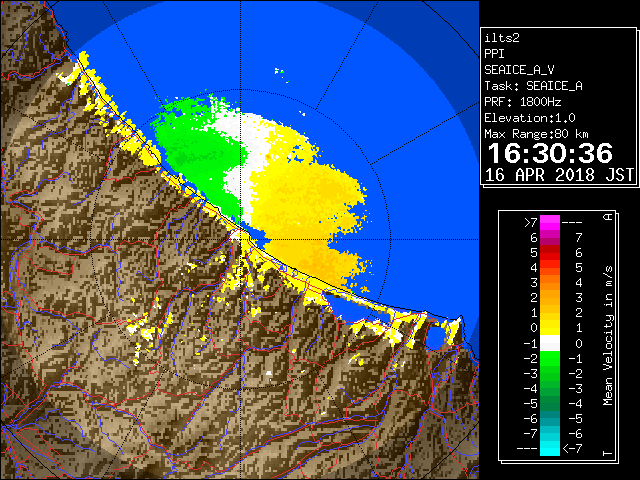Select the '16 APR 2018 JST' date
The height and width of the screenshot is (480, 640).
(x=559, y=175)
